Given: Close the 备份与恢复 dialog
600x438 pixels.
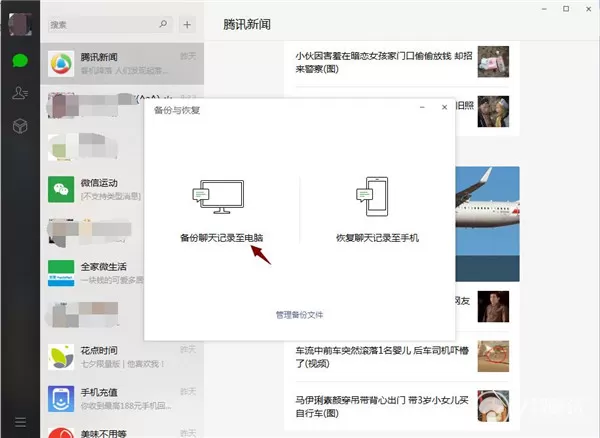Looking at the screenshot, I should tap(444, 107).
